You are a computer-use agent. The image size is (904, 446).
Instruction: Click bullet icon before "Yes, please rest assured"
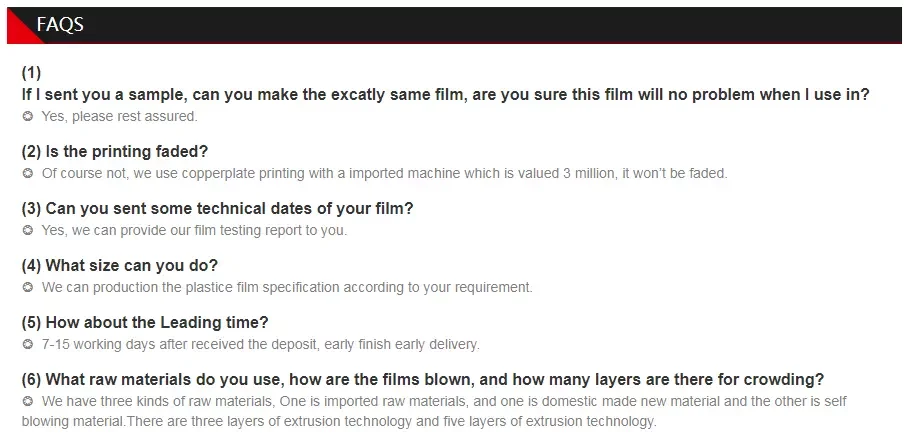coord(28,116)
